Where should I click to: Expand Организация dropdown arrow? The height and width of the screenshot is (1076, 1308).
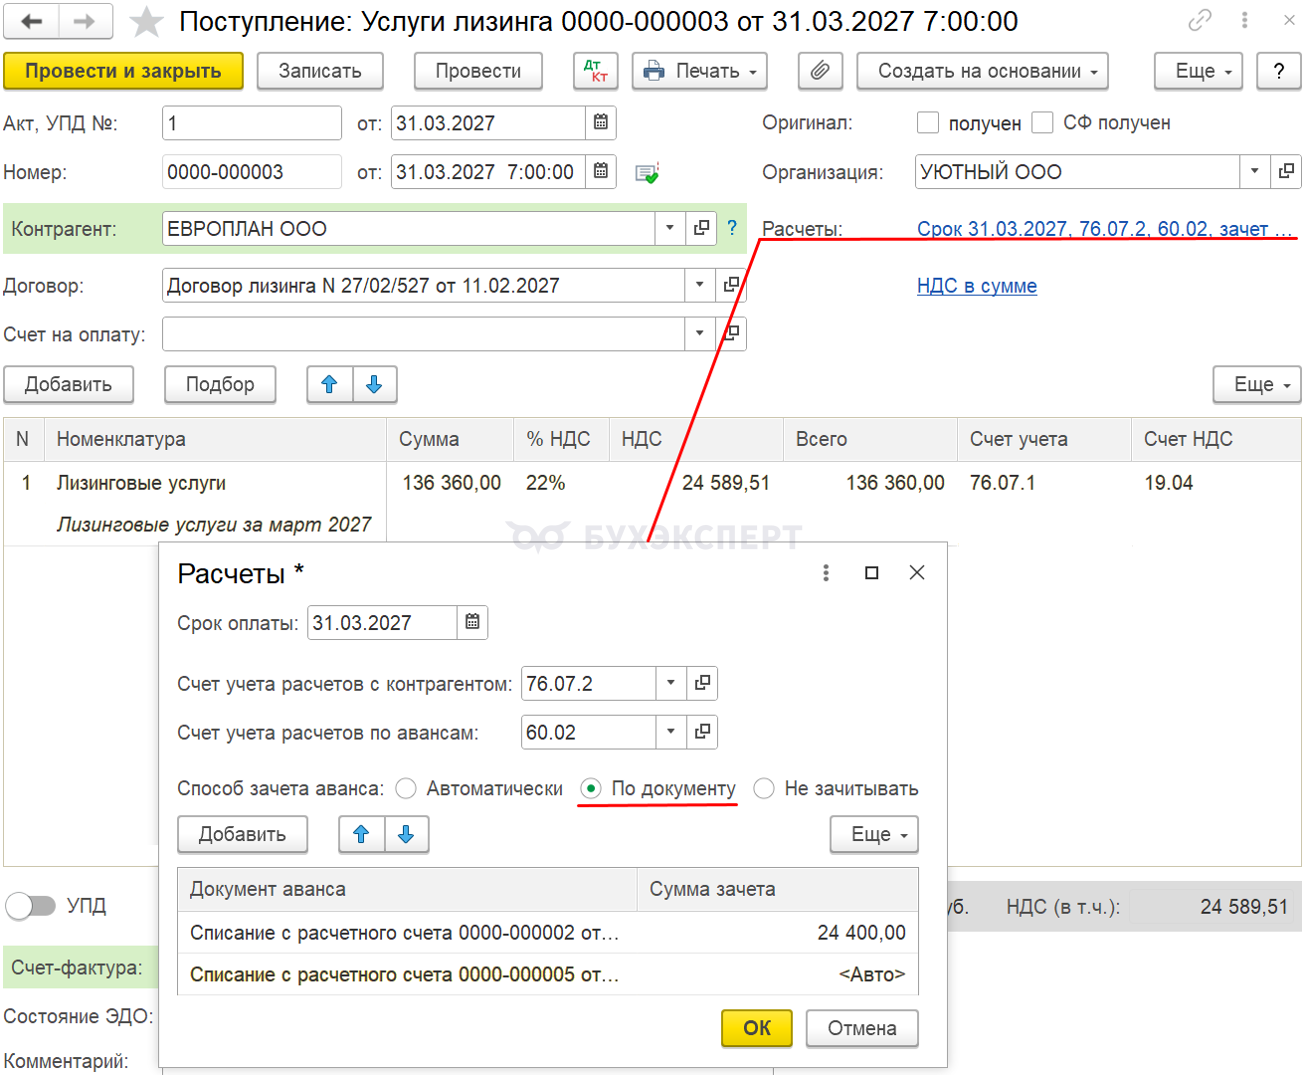click(x=1255, y=171)
